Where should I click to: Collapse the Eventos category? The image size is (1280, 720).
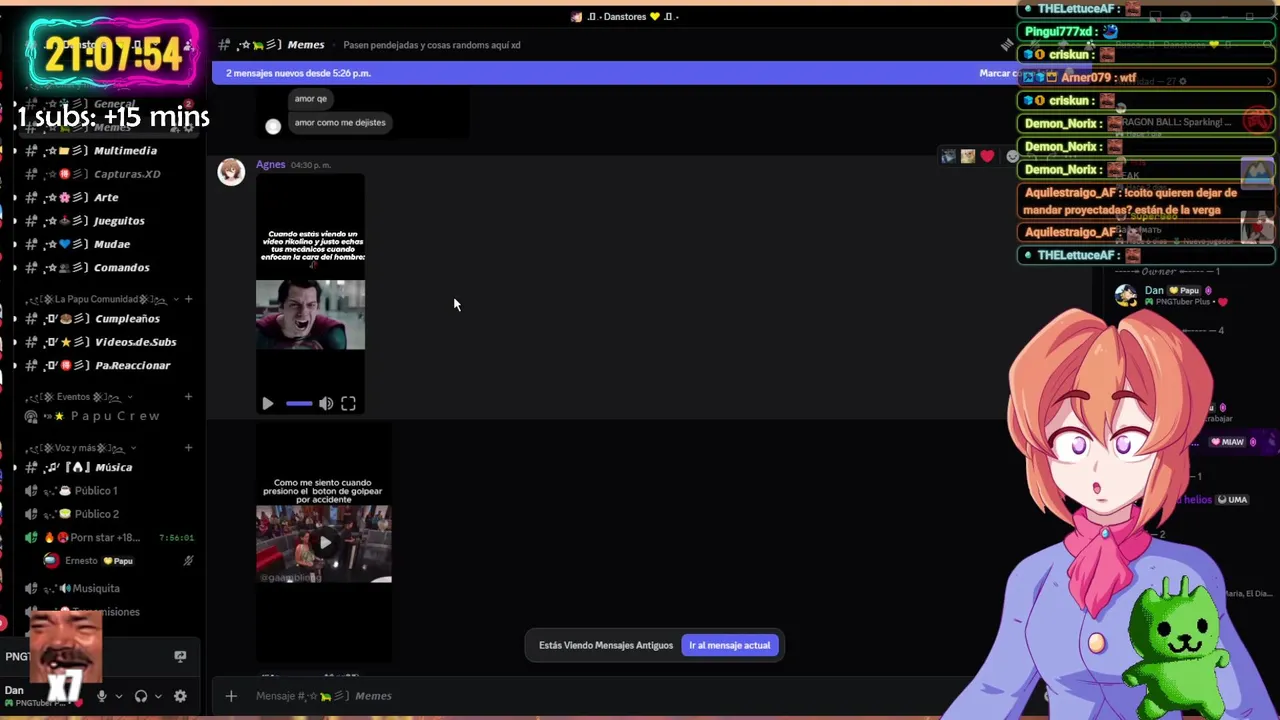point(80,397)
